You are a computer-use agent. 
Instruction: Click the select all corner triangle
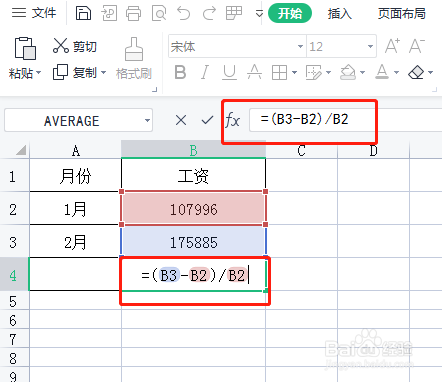(21, 150)
